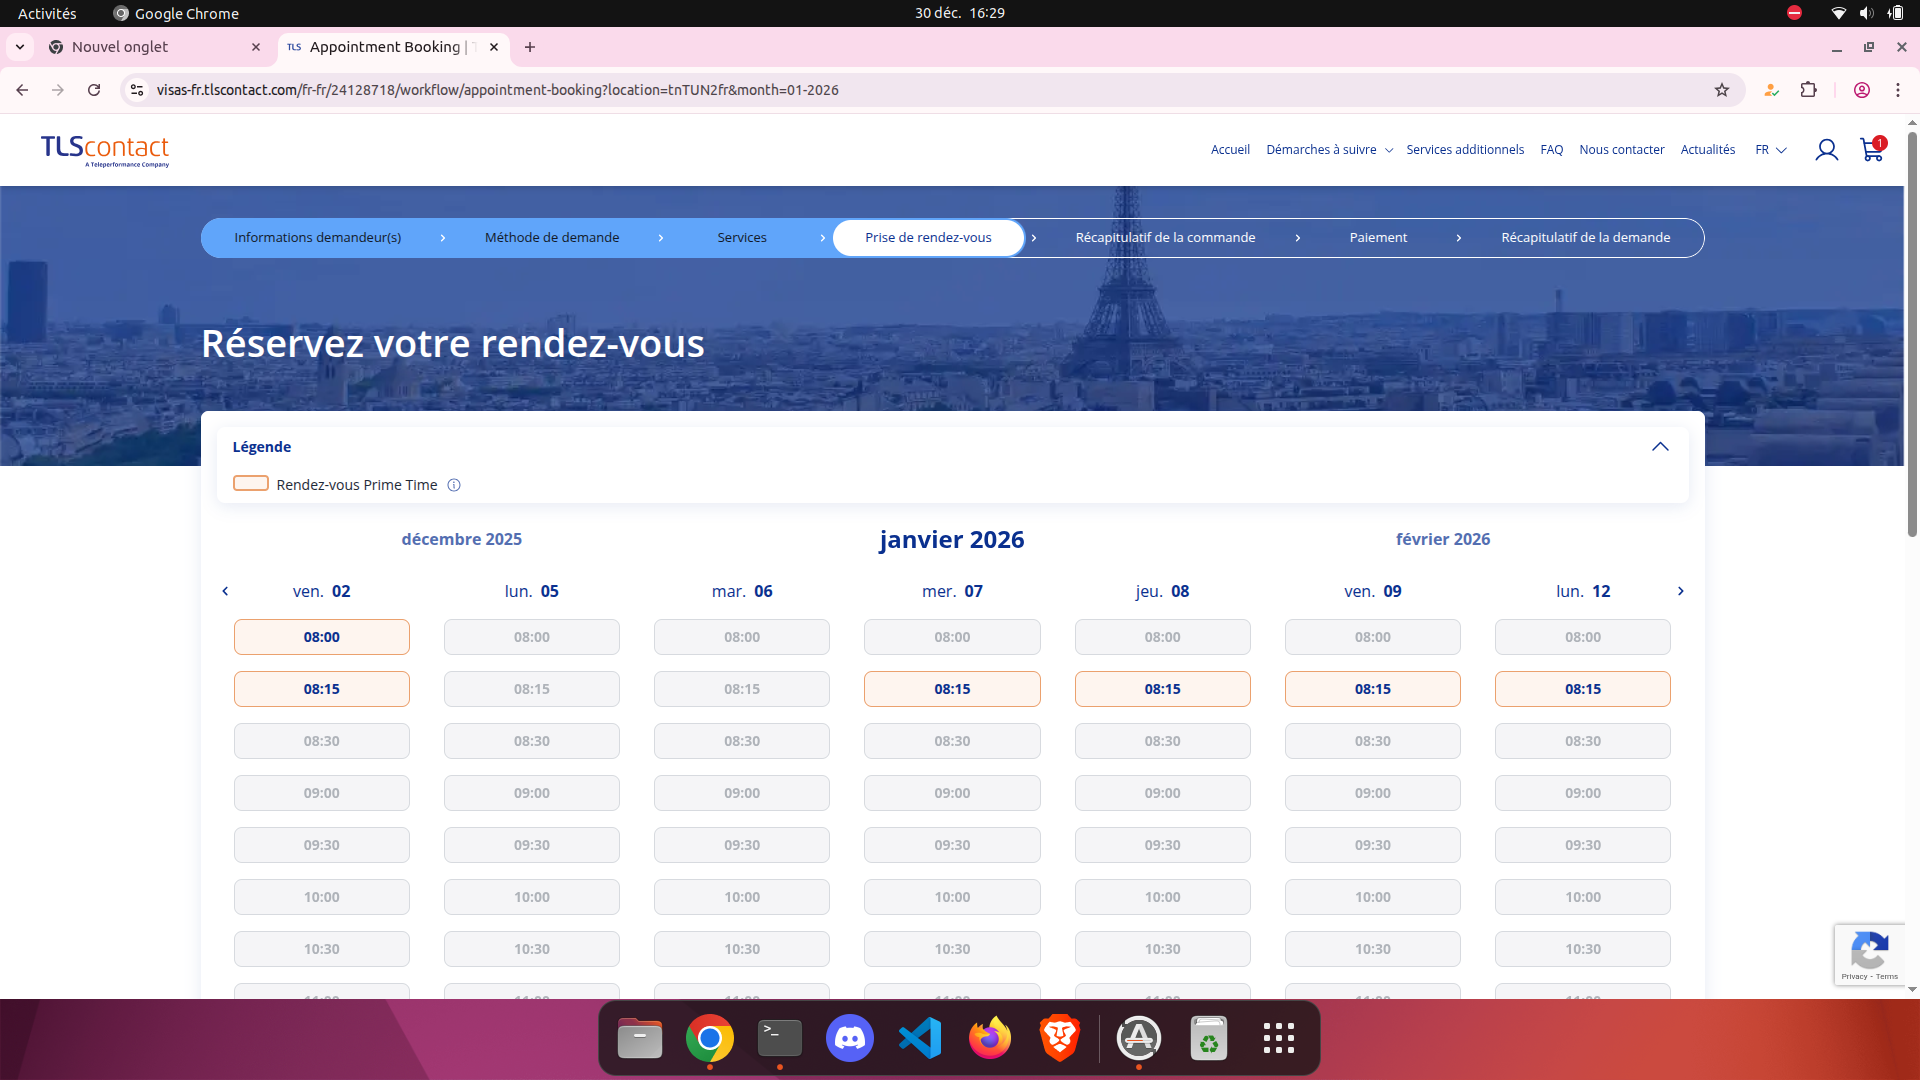The height and width of the screenshot is (1080, 1920).
Task: Go to Récapitulatif de la demande step
Action: (x=1586, y=238)
